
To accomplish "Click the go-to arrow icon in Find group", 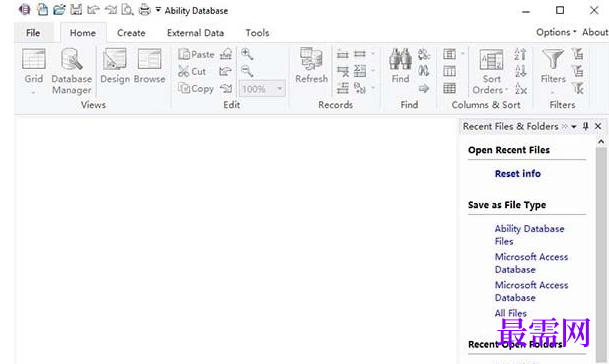I will pyautogui.click(x=424, y=89).
